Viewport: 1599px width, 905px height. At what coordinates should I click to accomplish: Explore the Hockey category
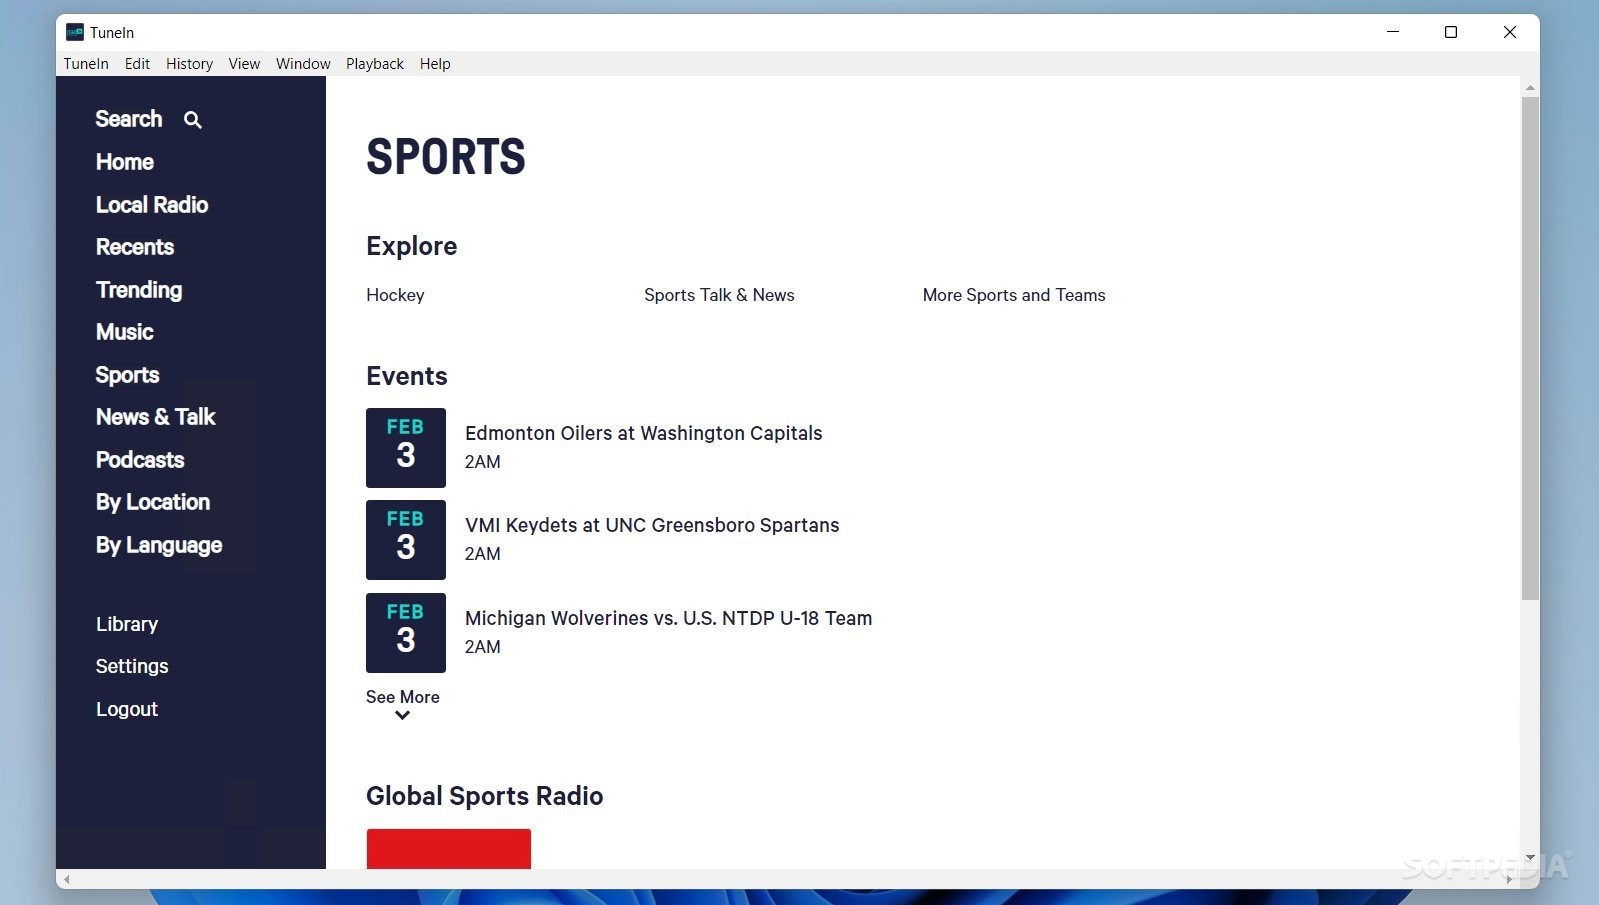[x=395, y=295]
